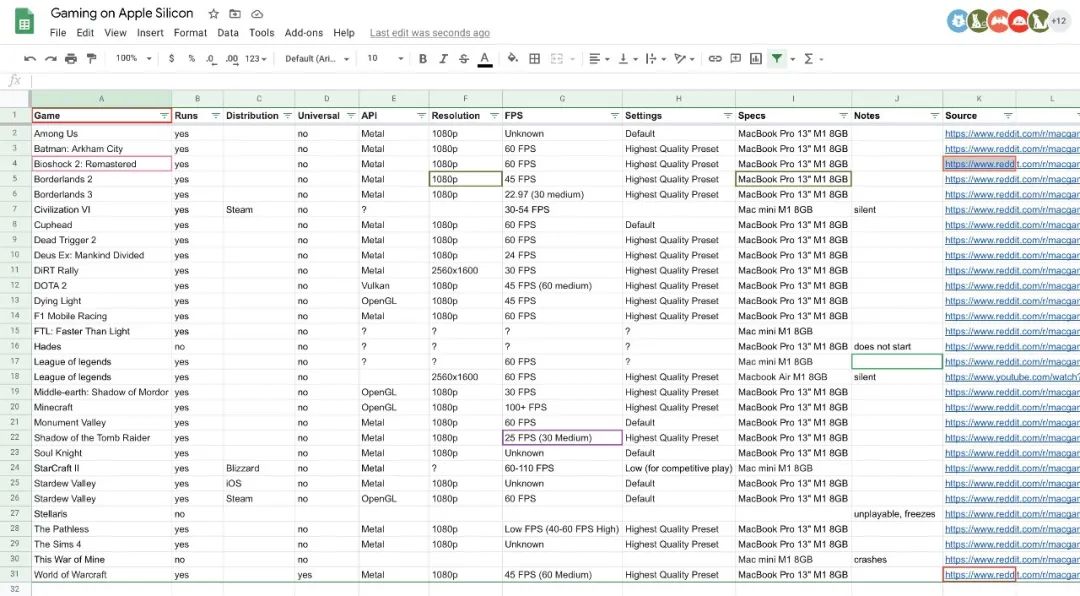Decrease decimal places

(211, 59)
